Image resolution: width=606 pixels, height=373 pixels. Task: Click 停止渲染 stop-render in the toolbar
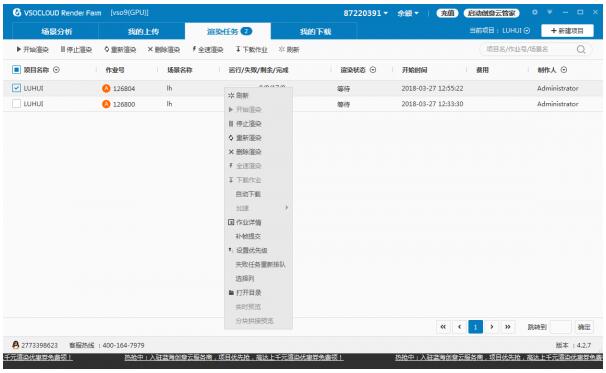click(76, 49)
